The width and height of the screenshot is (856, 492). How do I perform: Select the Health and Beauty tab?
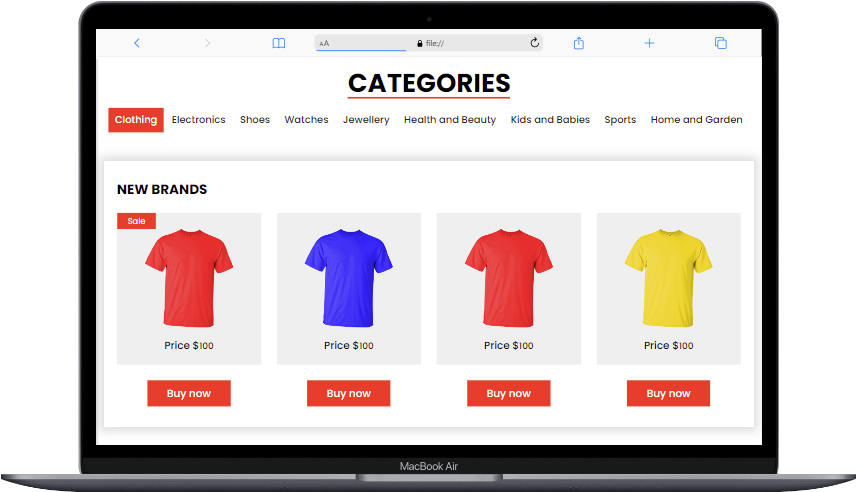(x=450, y=120)
